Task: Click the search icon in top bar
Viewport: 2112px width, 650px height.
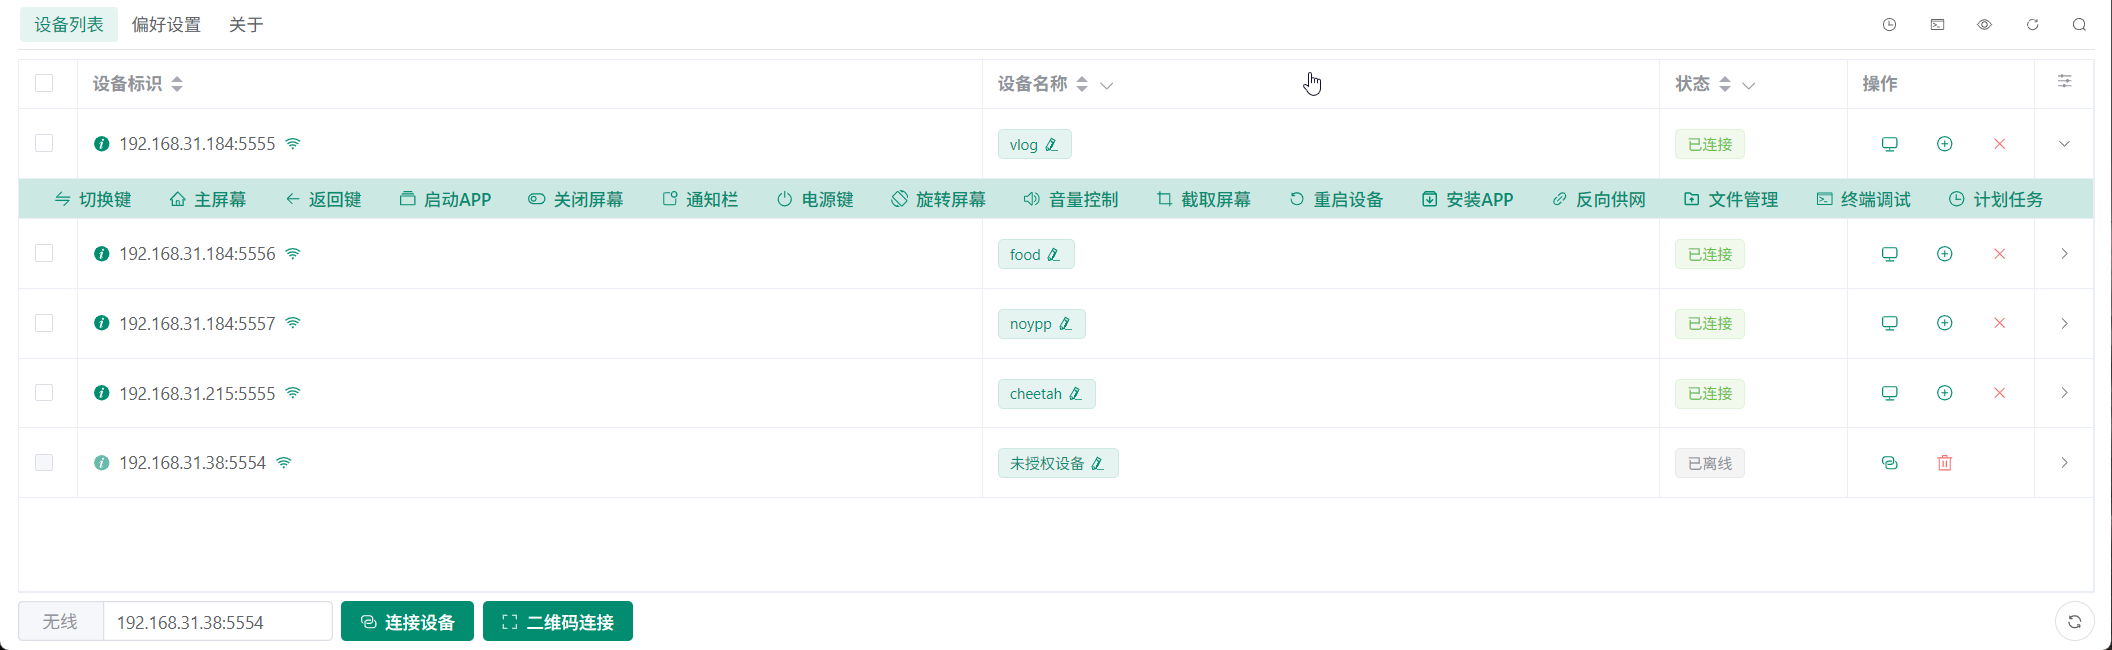Action: pyautogui.click(x=2079, y=25)
